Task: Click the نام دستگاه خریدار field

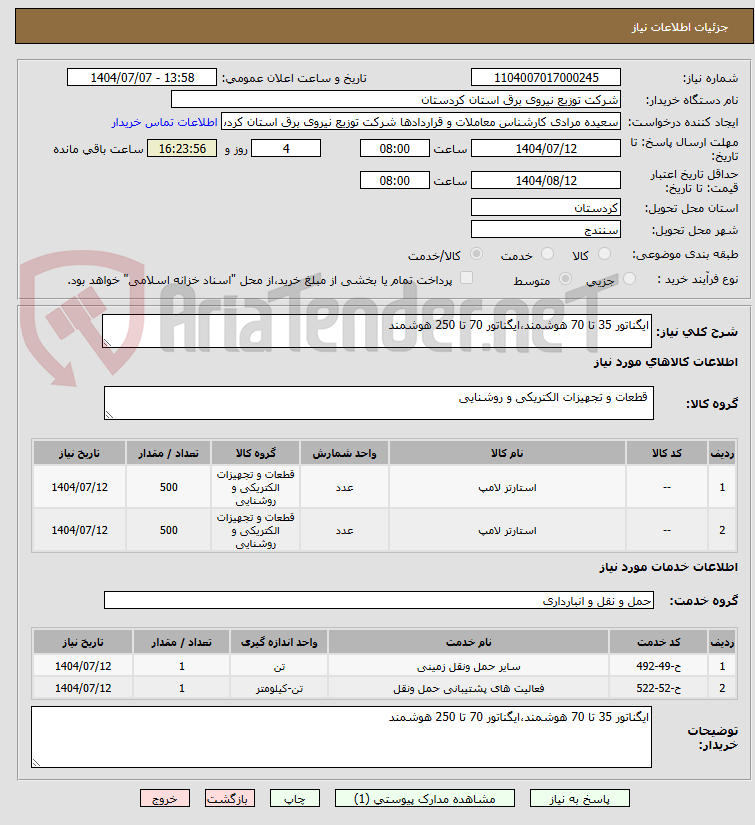Action: point(396,99)
